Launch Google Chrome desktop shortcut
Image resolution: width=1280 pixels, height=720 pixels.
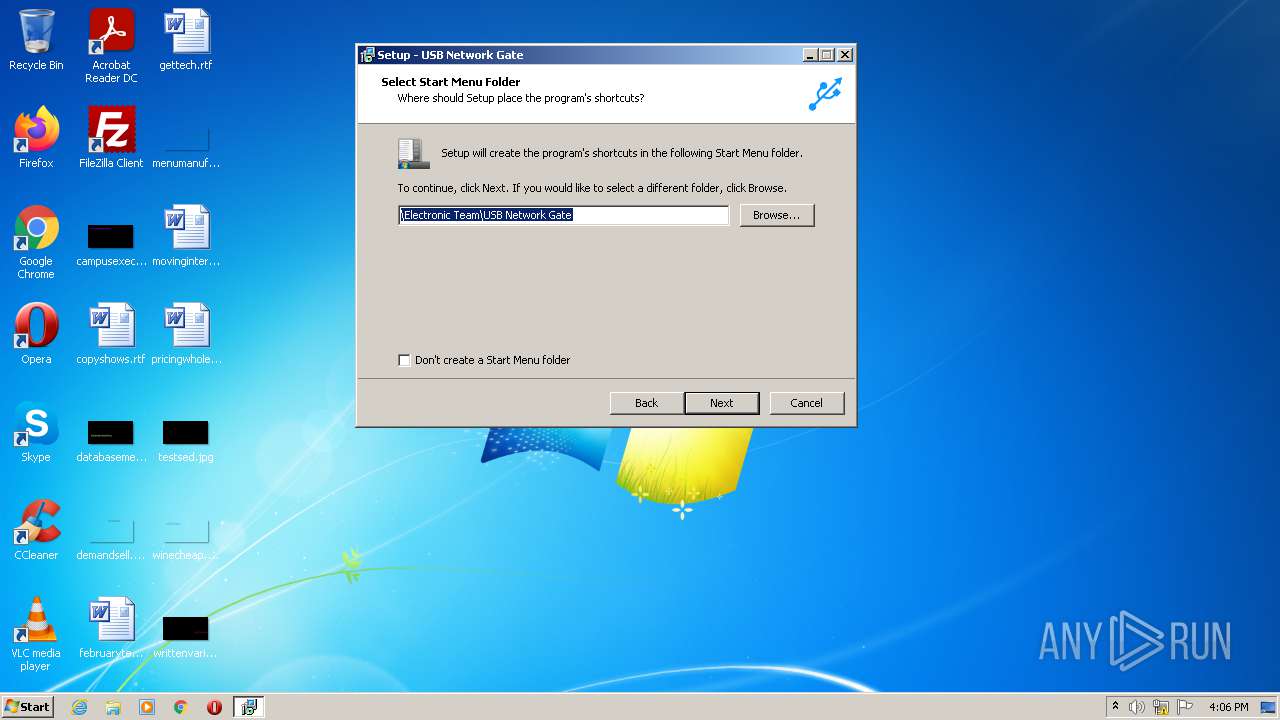[36, 242]
